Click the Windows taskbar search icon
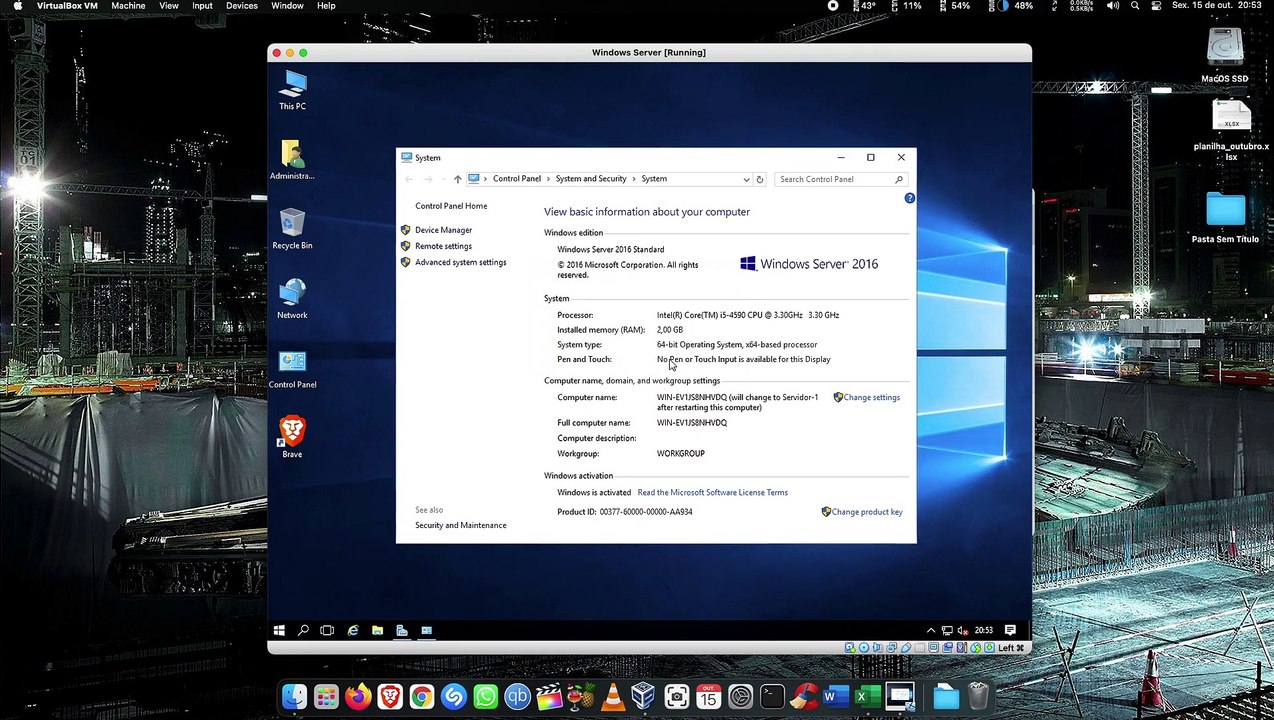The height and width of the screenshot is (720, 1274). pyautogui.click(x=303, y=630)
